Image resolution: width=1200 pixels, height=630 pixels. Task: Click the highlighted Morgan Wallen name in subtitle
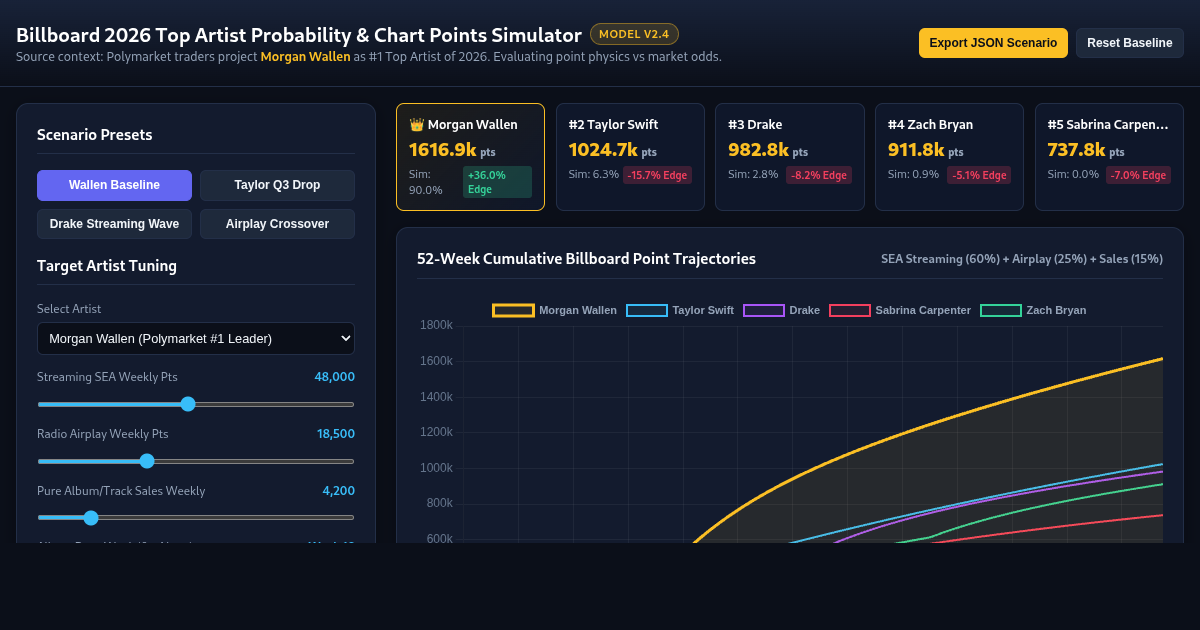click(x=305, y=57)
